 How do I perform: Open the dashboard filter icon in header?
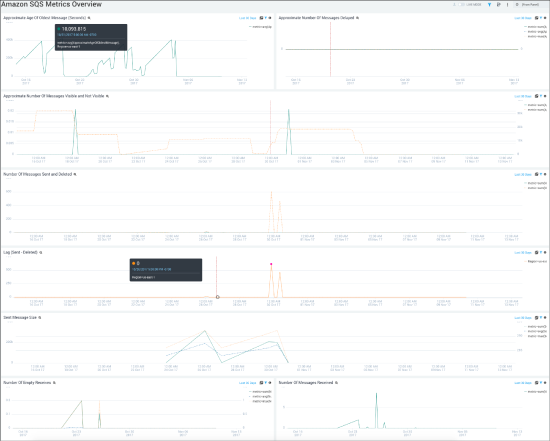[x=489, y=5]
